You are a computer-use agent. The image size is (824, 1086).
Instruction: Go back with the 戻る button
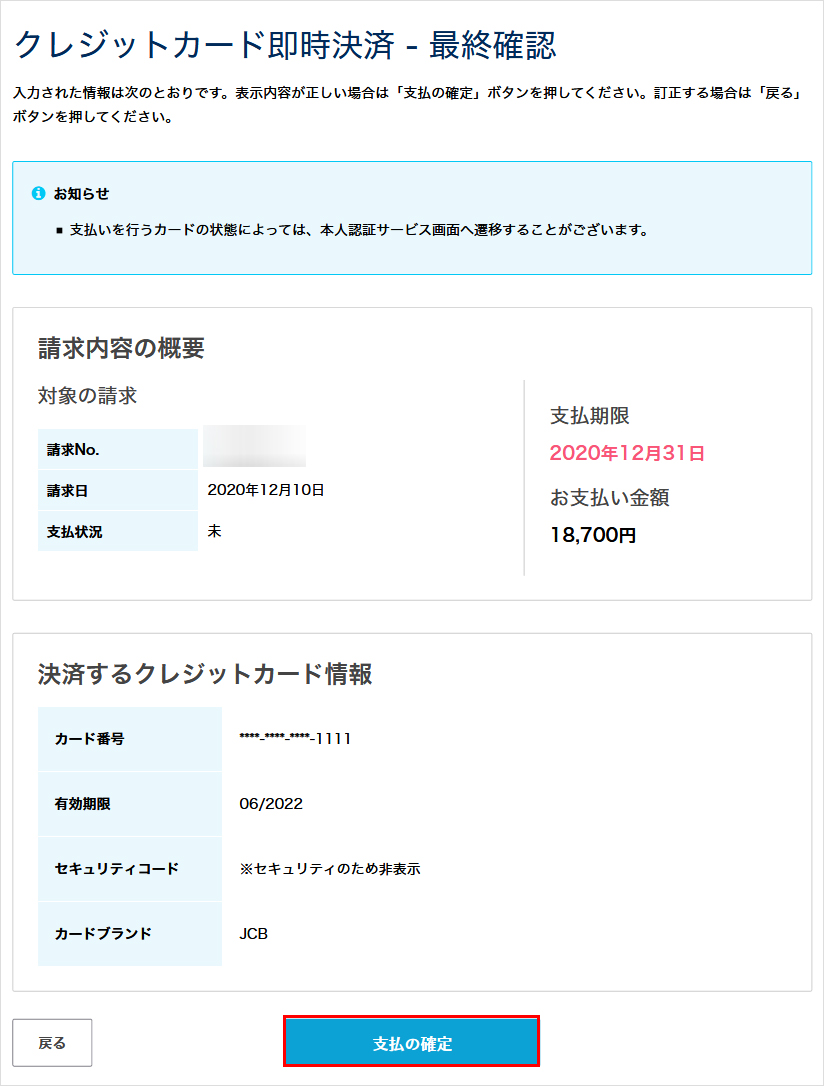click(52, 1043)
